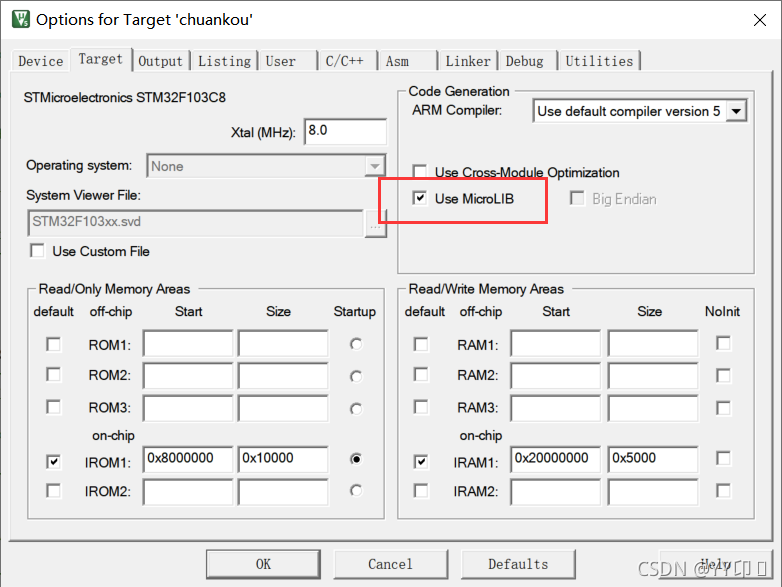This screenshot has width=782, height=587.
Task: Toggle the IRAM1 default checkbox
Action: coord(421,462)
